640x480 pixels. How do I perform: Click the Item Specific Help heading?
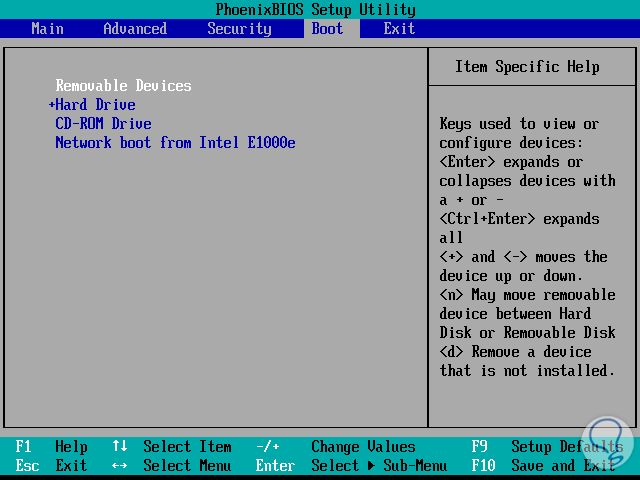pyautogui.click(x=527, y=67)
